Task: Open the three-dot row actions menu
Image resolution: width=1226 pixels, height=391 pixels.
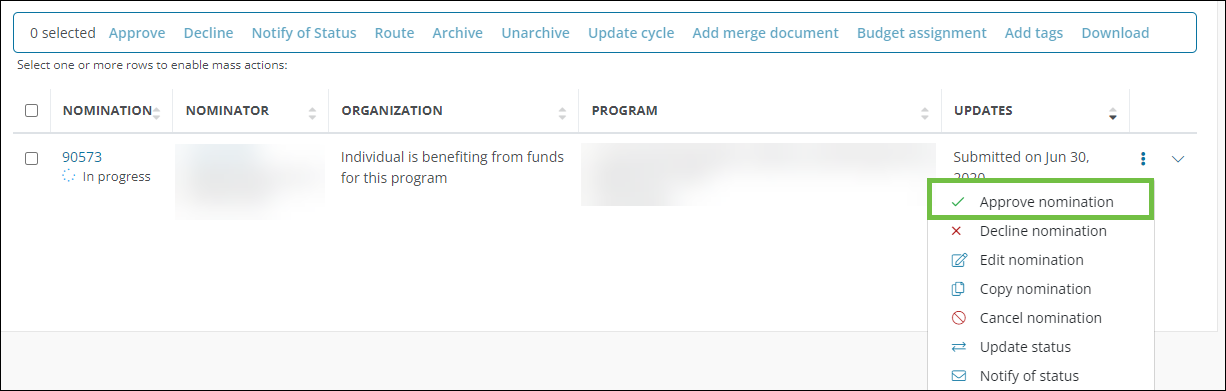Action: tap(1143, 159)
